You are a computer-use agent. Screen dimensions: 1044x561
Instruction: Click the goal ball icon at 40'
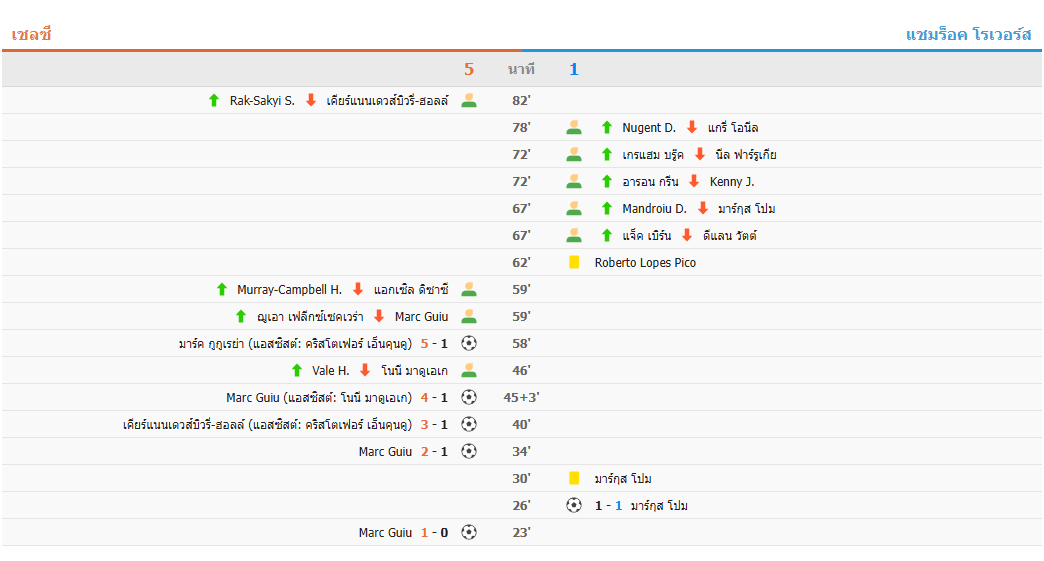point(469,425)
